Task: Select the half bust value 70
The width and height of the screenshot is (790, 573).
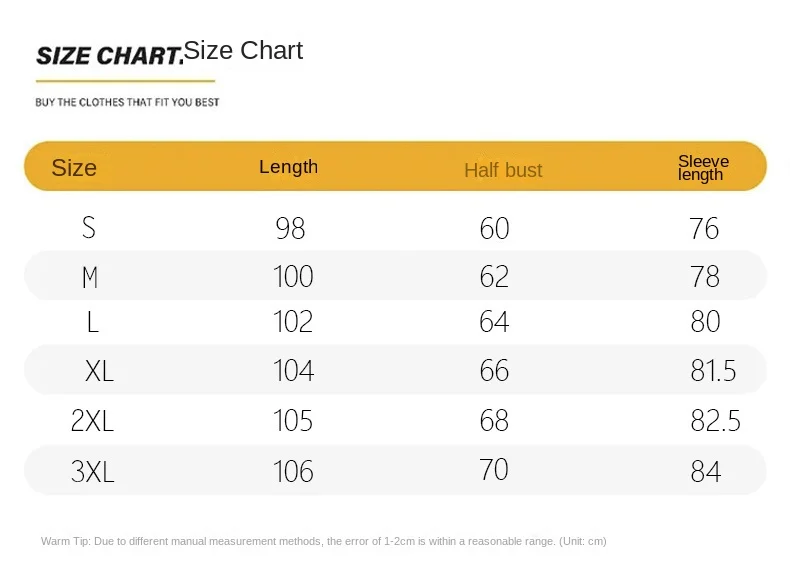Action: [x=494, y=469]
